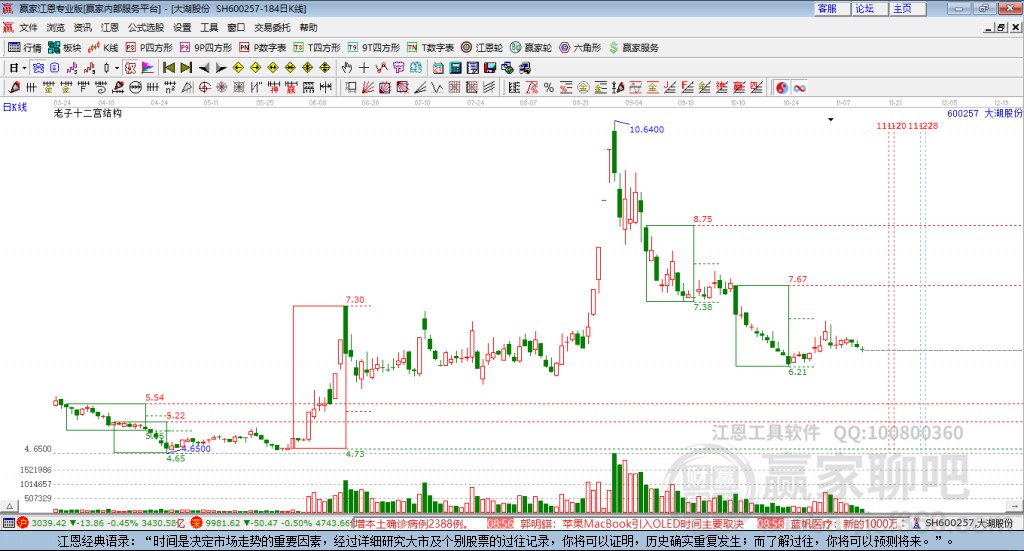Viewport: 1024px width, 551px height.
Task: Toggle the highlighted blue overlay chart button
Action: coord(39,68)
